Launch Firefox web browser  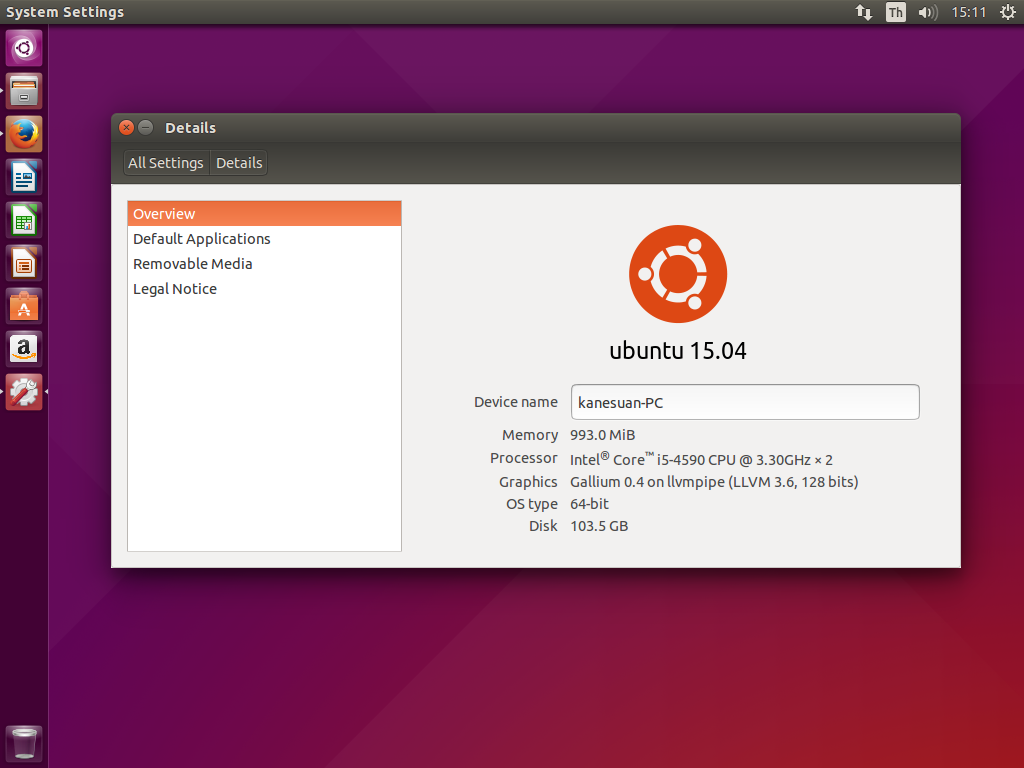click(x=24, y=134)
